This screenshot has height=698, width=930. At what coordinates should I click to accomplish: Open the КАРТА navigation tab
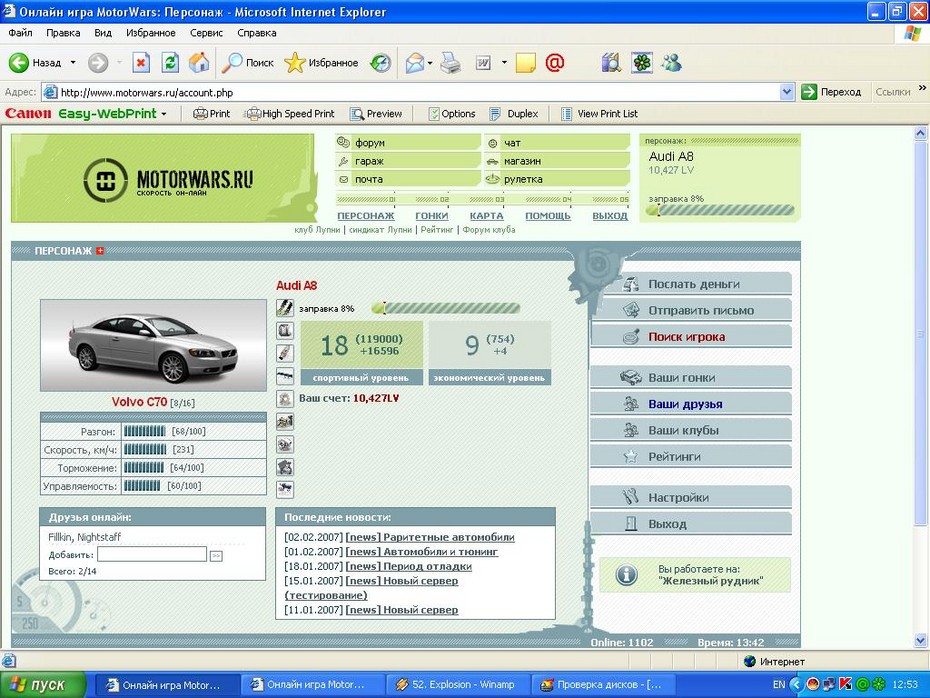pyautogui.click(x=486, y=216)
